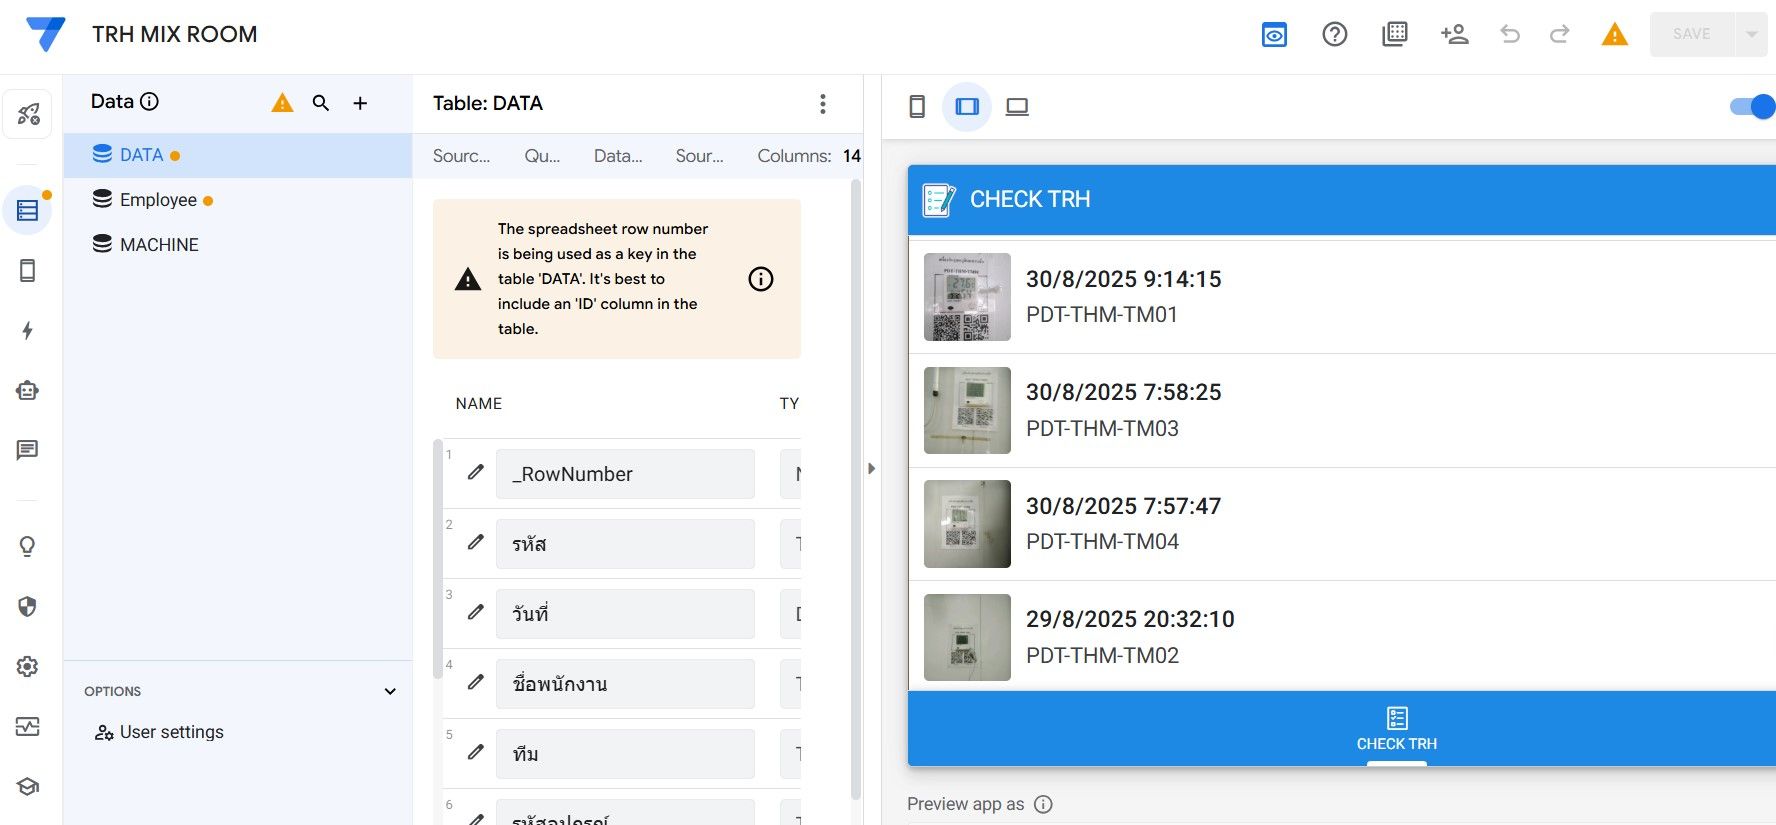
Task: Open the PDT-THM-TM03 entry thumbnail
Action: (x=967, y=411)
